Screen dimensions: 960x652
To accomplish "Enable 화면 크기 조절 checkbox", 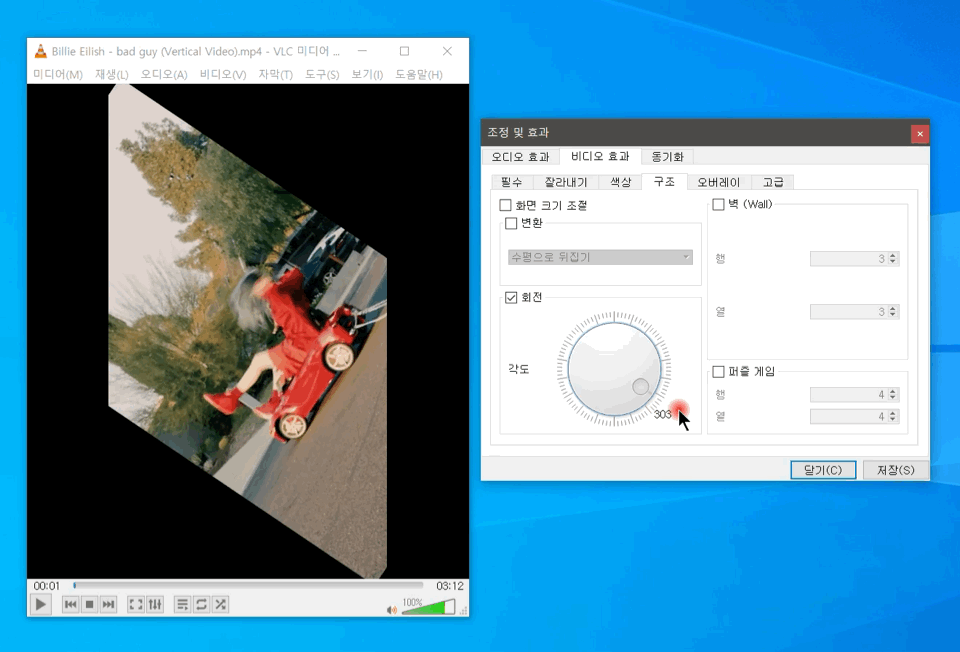I will click(x=506, y=205).
